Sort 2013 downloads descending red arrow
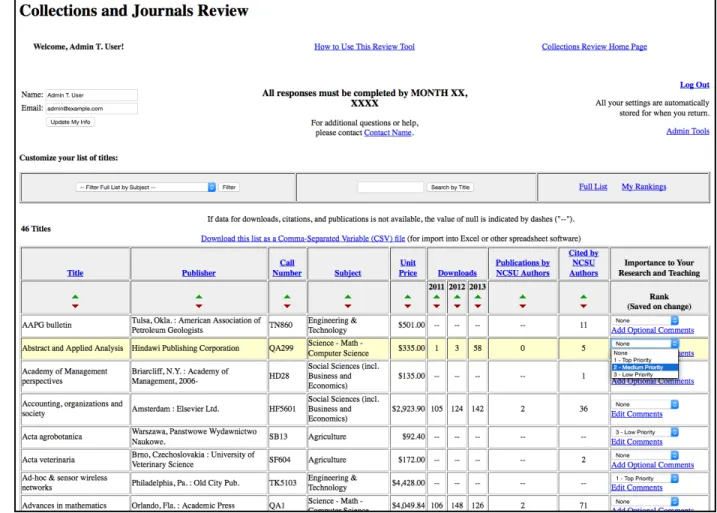 477,306
